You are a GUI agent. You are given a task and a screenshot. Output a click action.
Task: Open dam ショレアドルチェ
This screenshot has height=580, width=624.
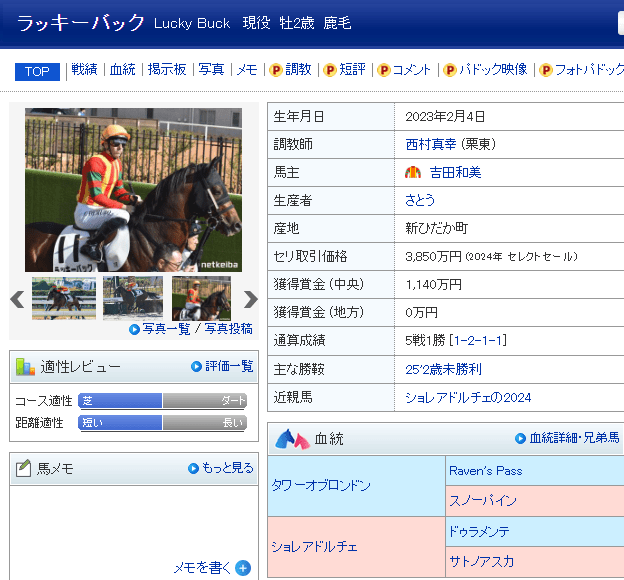(x=314, y=547)
